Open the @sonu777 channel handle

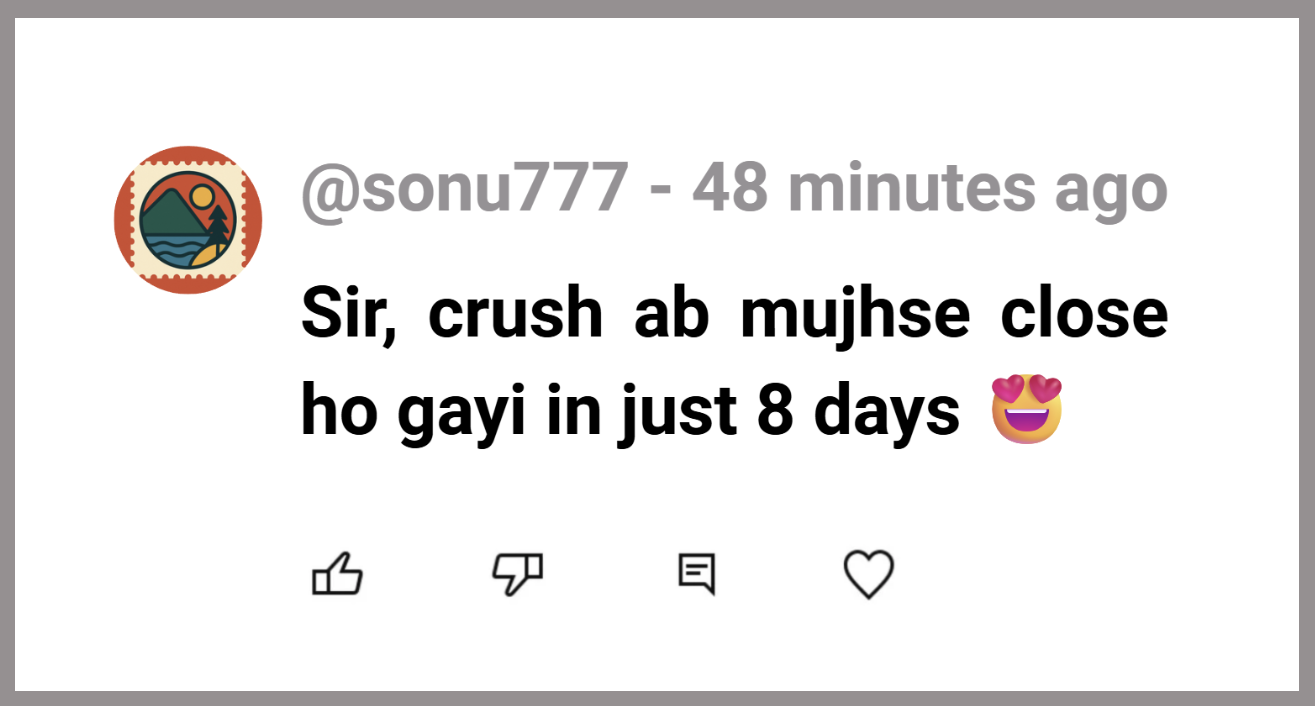pos(465,188)
